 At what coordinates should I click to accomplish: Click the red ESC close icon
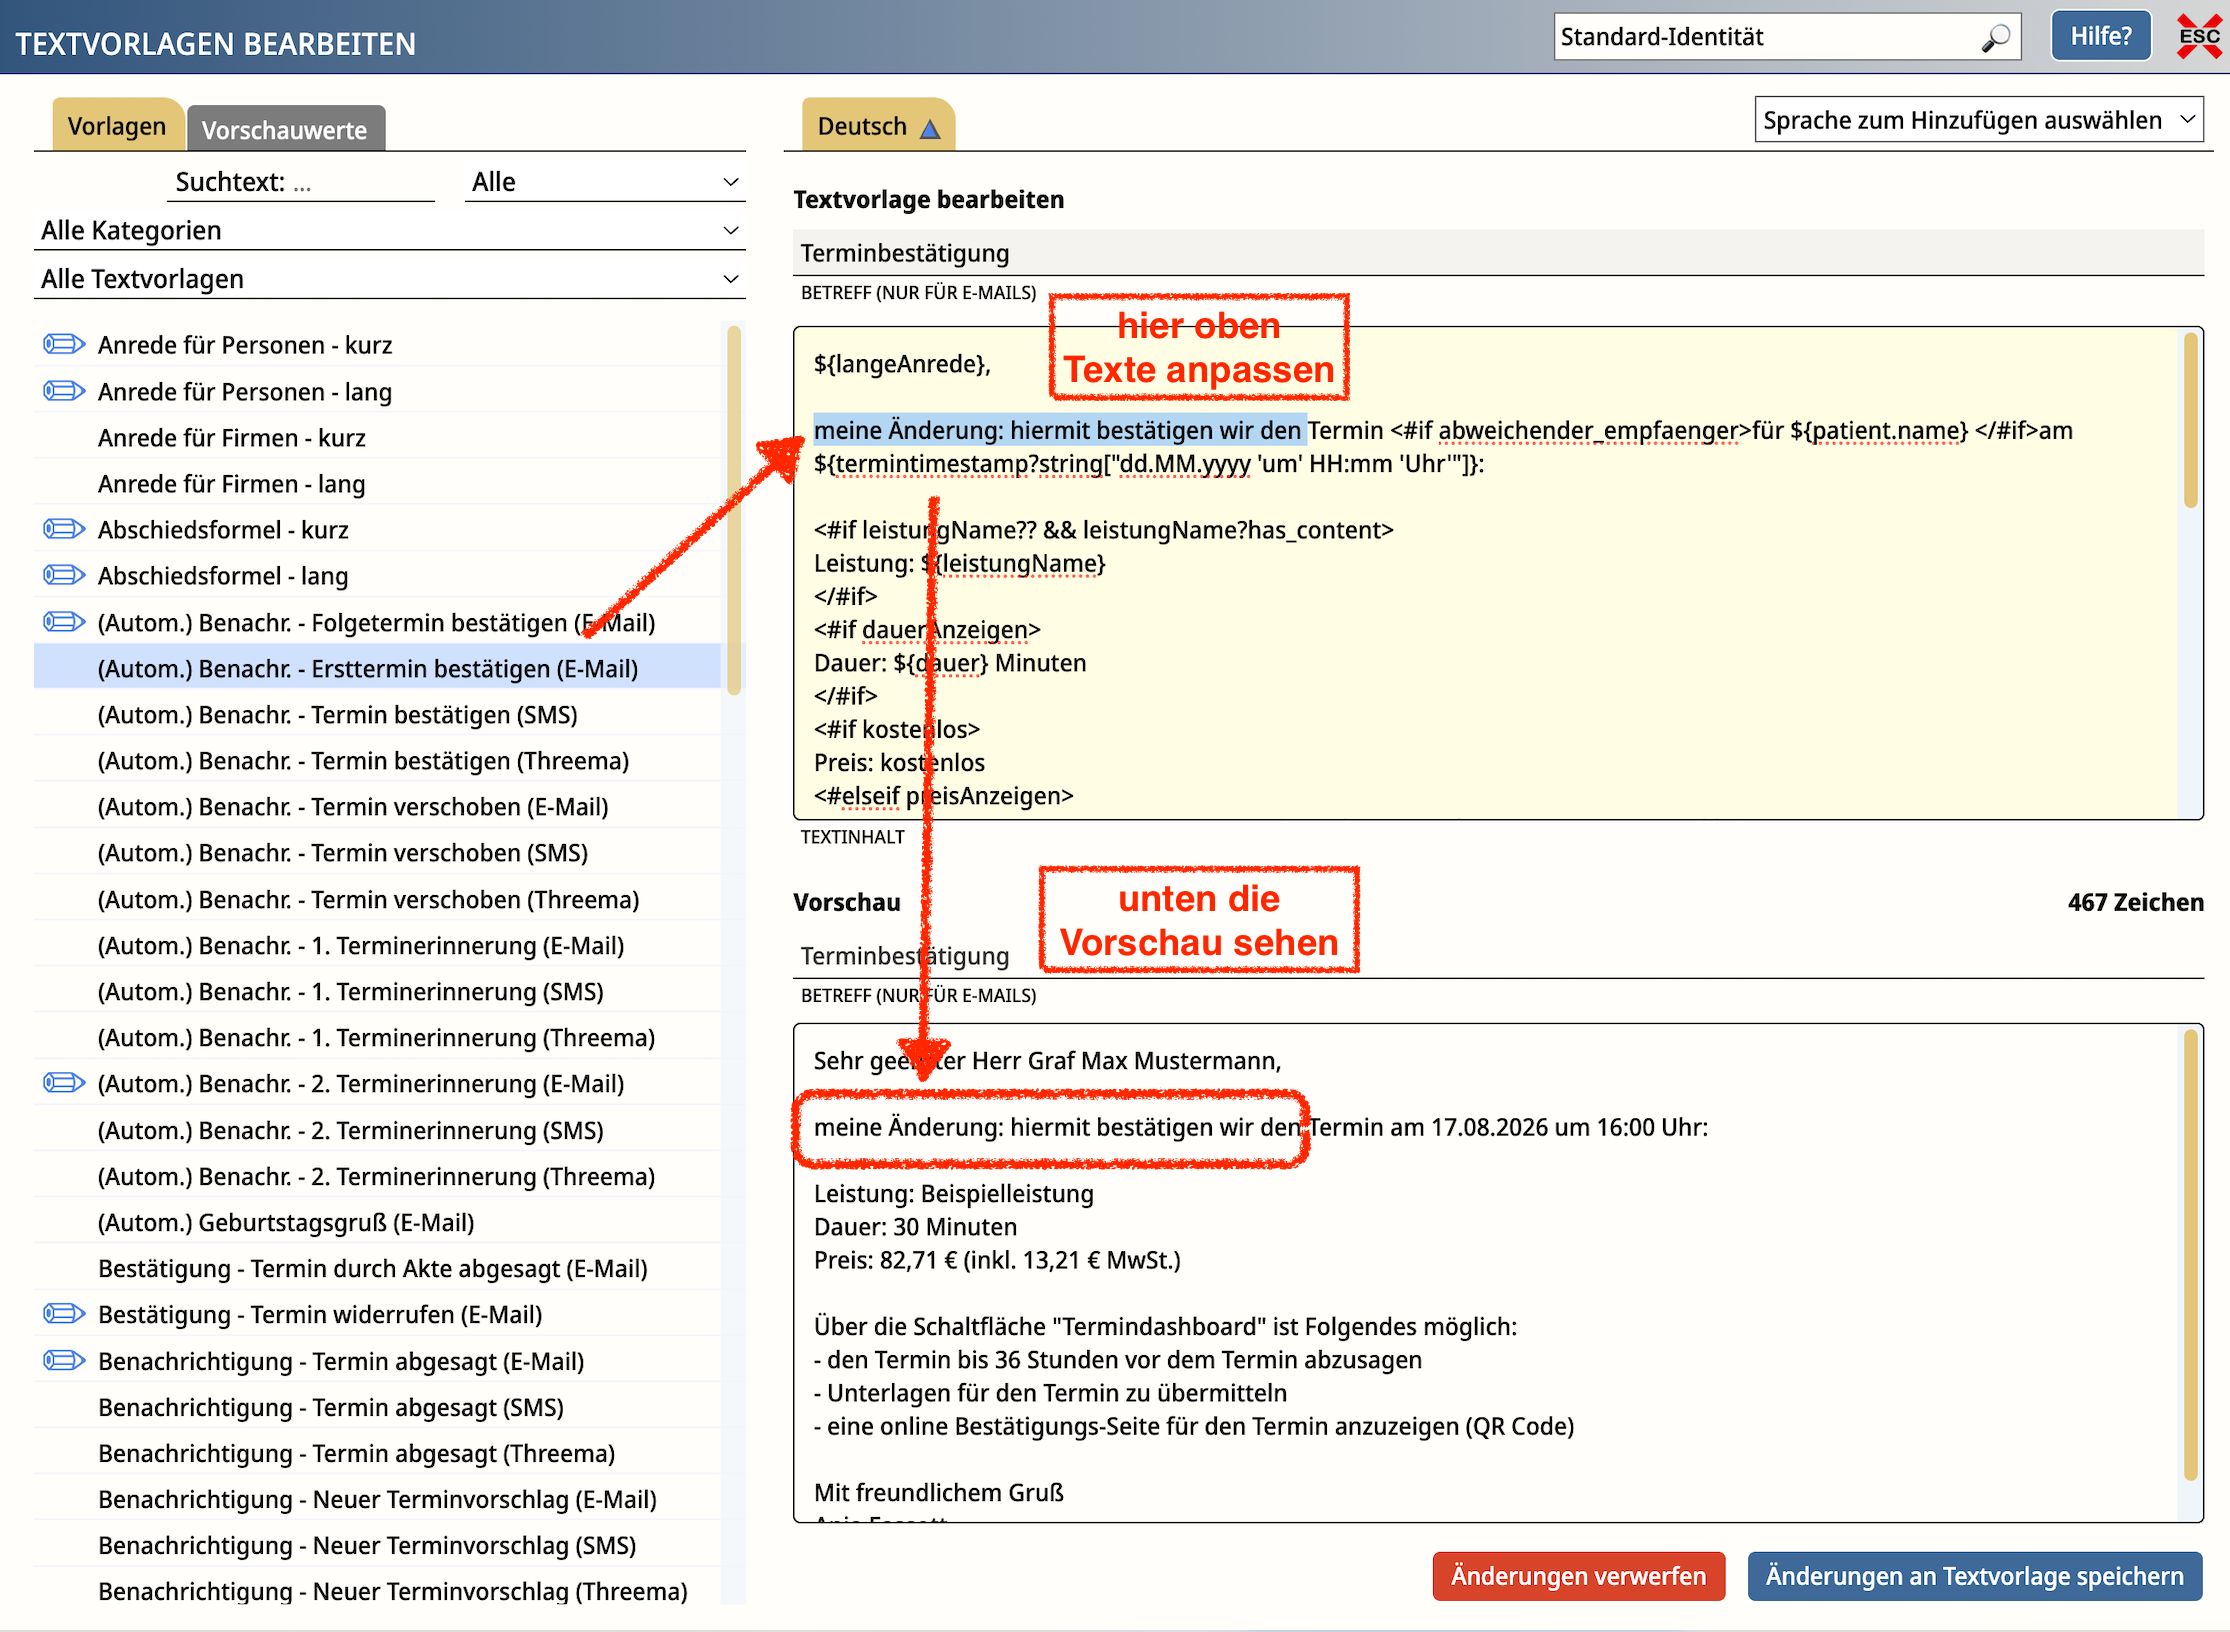point(2199,37)
